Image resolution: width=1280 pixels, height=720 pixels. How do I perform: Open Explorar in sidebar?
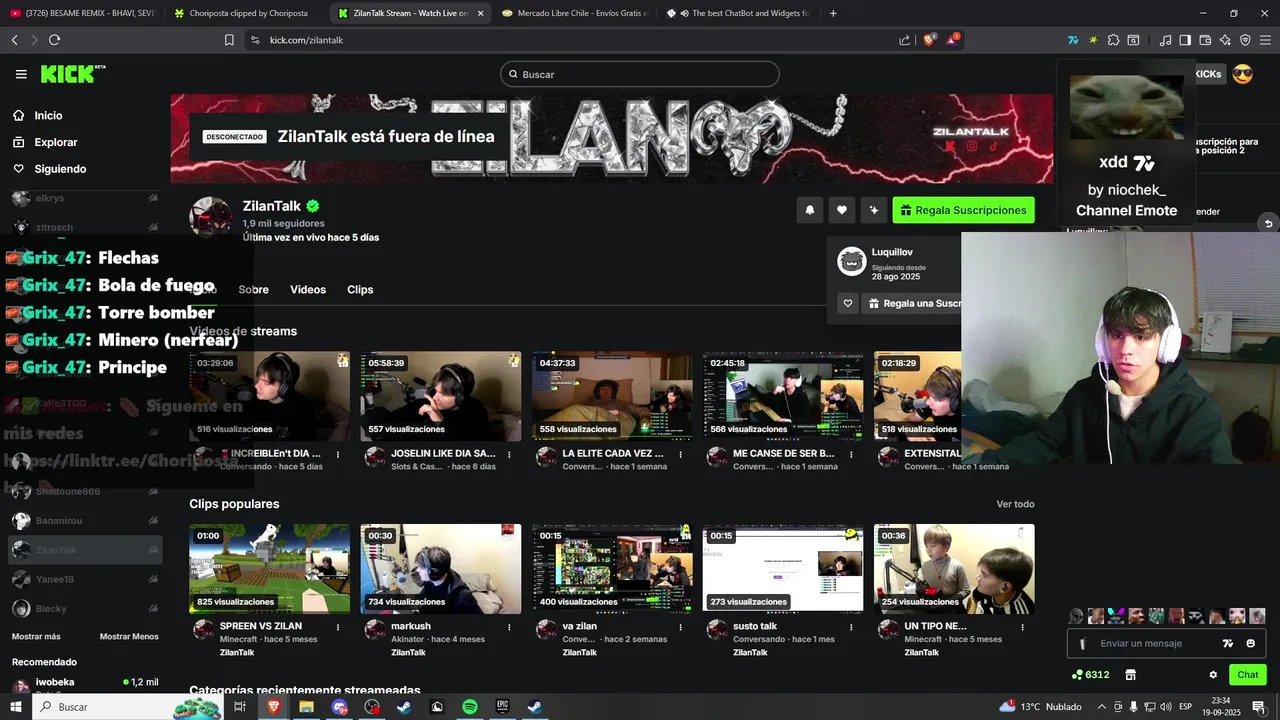55,143
